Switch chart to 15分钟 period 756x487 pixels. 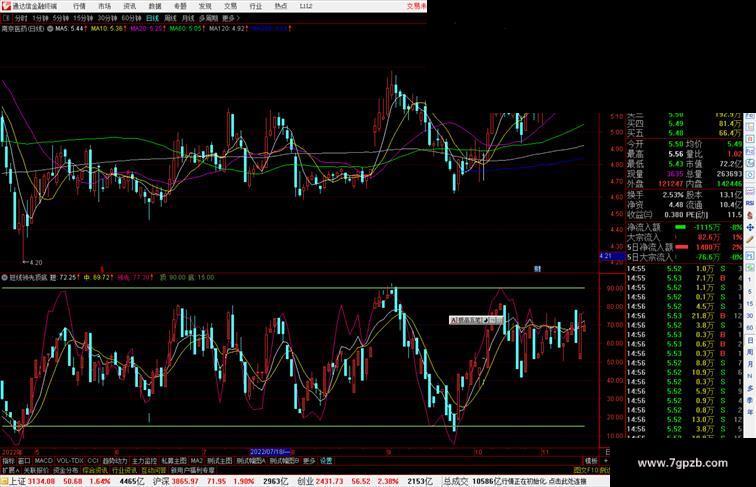pyautogui.click(x=83, y=18)
